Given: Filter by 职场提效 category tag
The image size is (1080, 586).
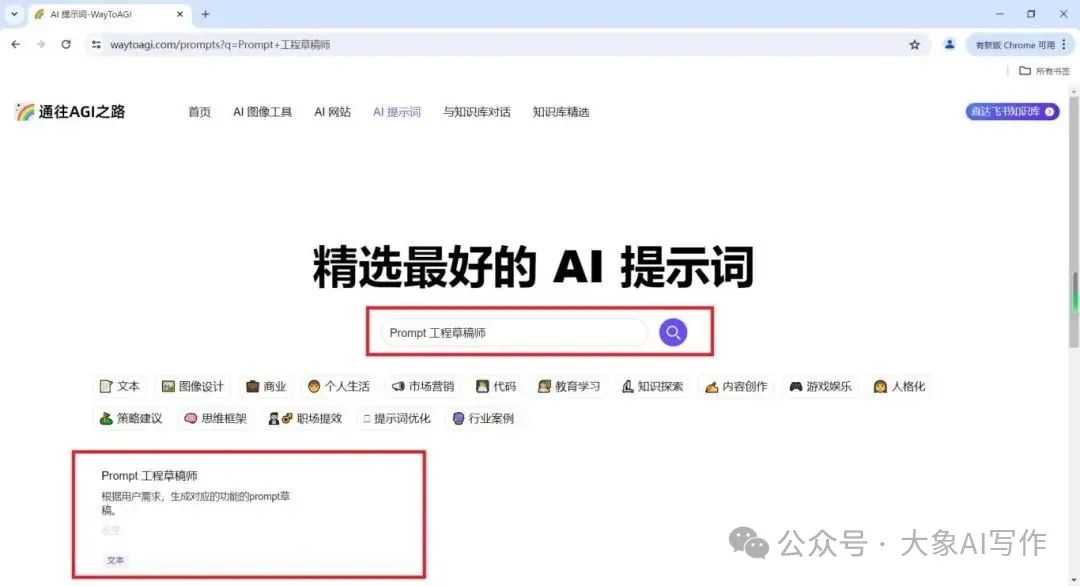Looking at the screenshot, I should [305, 418].
